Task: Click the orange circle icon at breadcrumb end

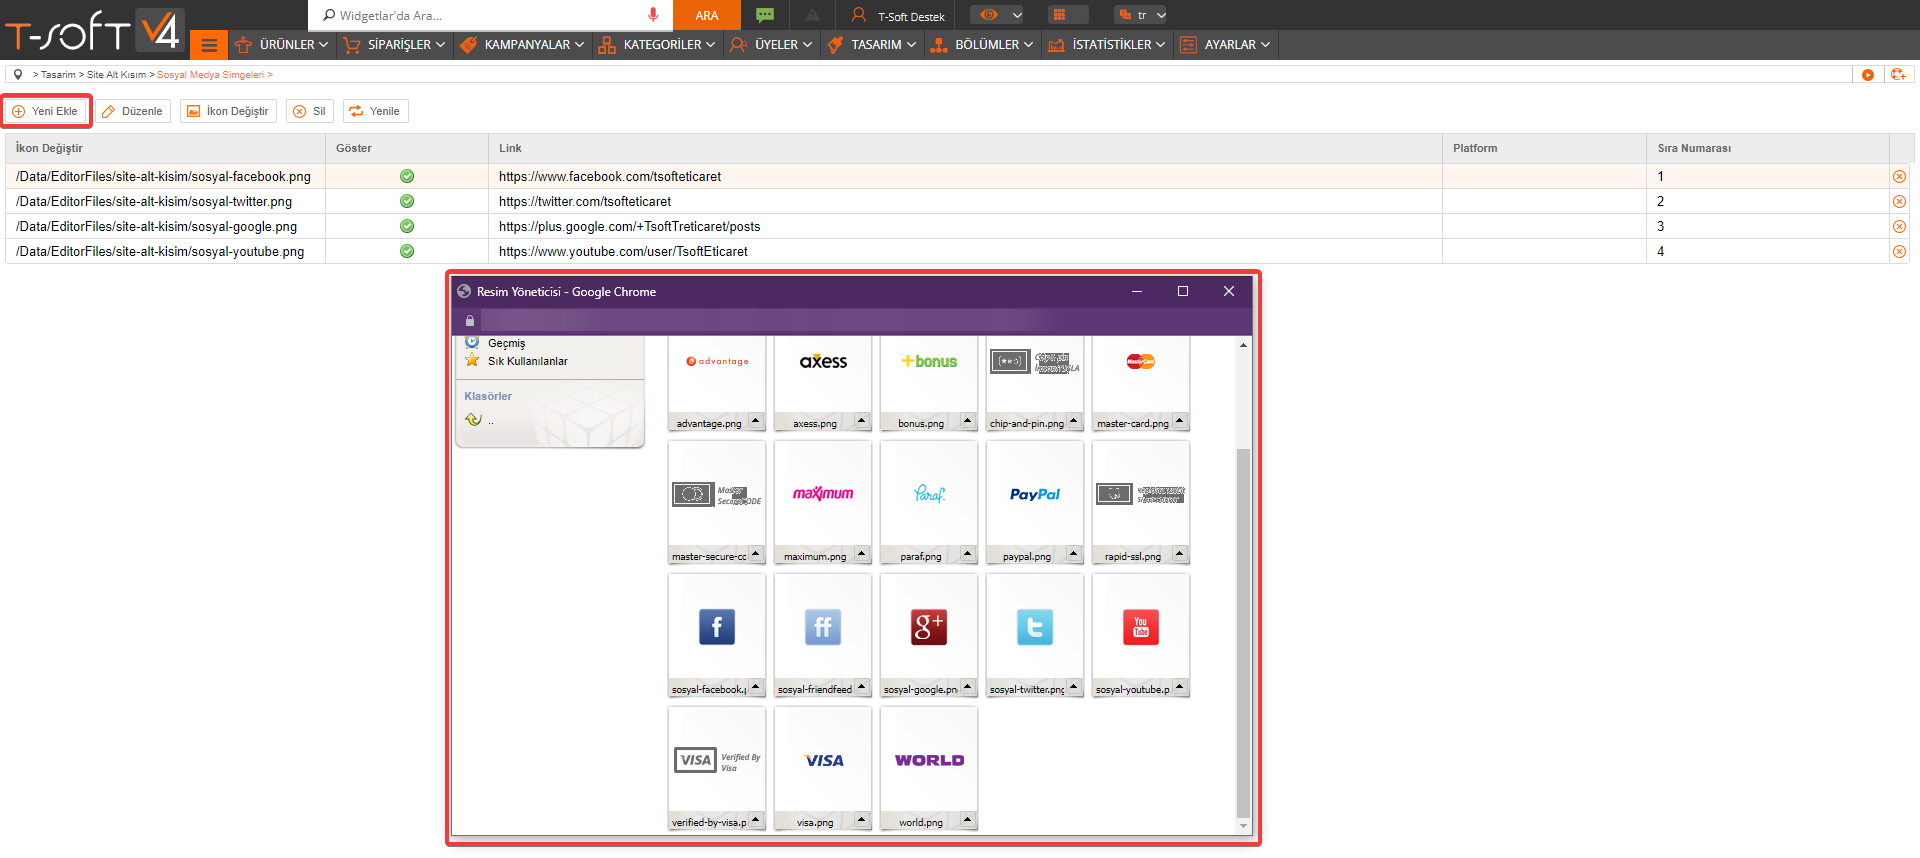Action: [1868, 75]
